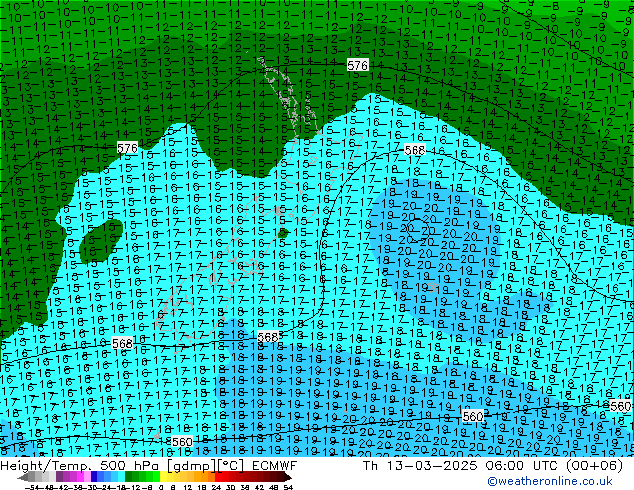Click the '0' legend value

coord(161,487)
